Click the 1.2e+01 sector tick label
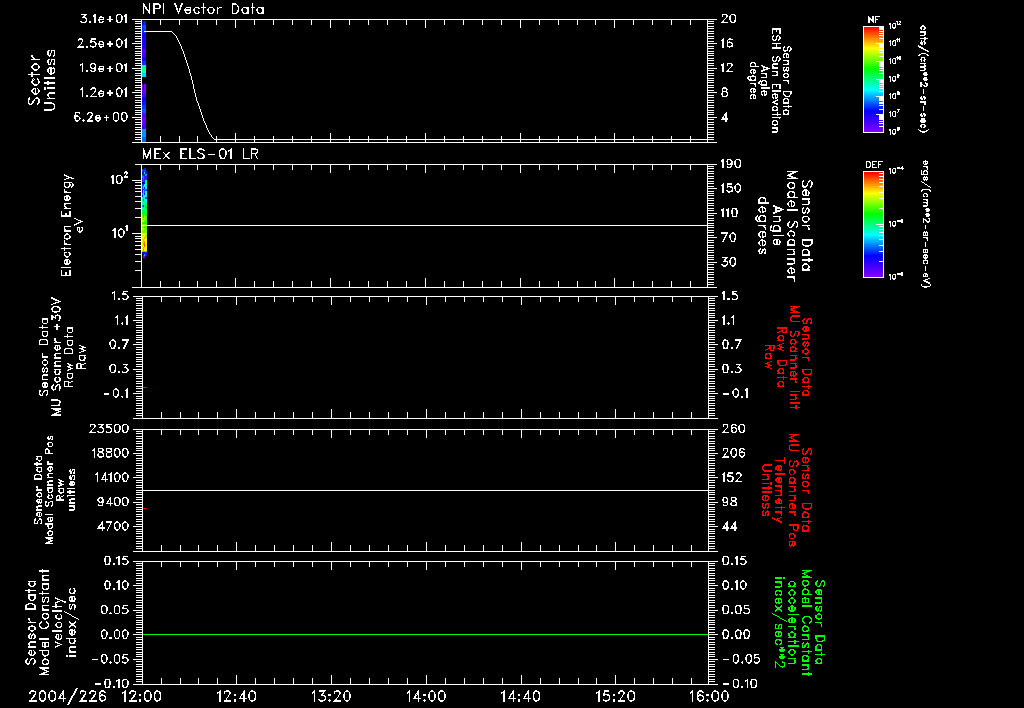Screen dimensions: 1024x708 pyautogui.click(x=104, y=93)
